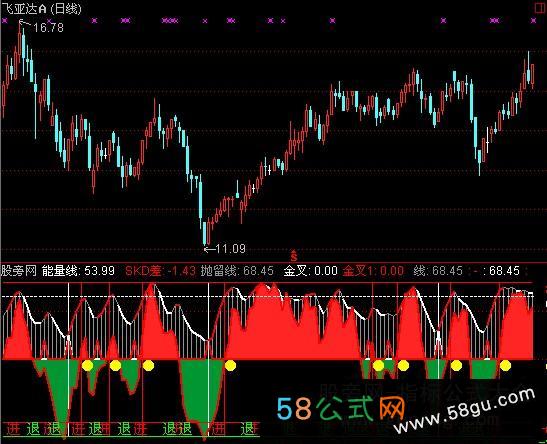
Task: Click the 飞亚达A stock title
Action: pos(24,8)
